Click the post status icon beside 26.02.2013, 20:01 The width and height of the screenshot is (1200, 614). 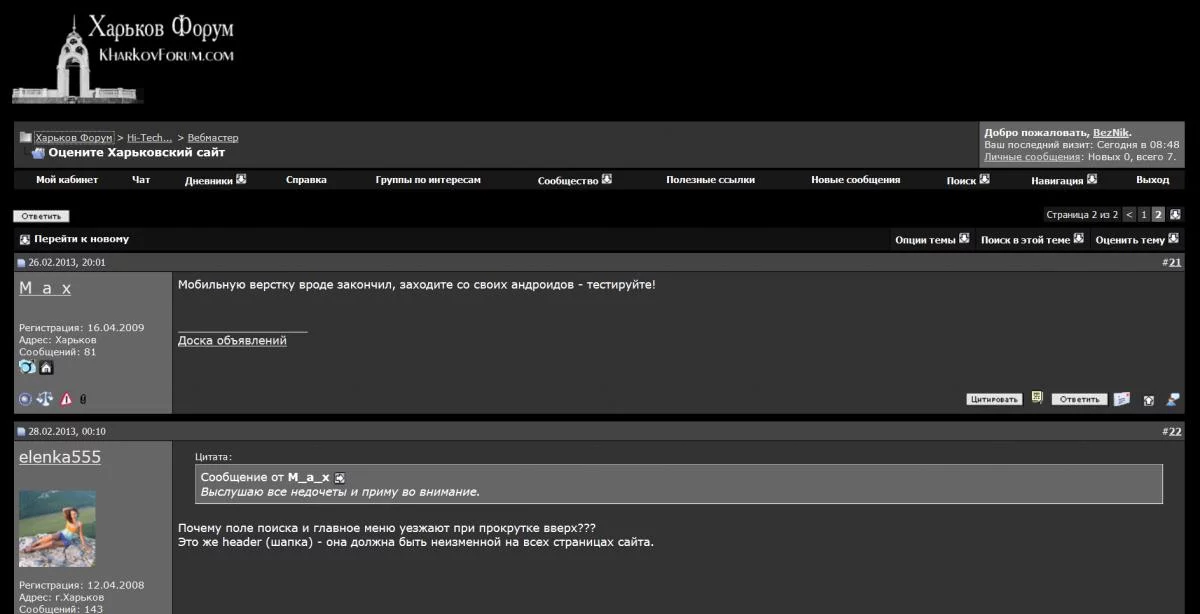(x=21, y=263)
